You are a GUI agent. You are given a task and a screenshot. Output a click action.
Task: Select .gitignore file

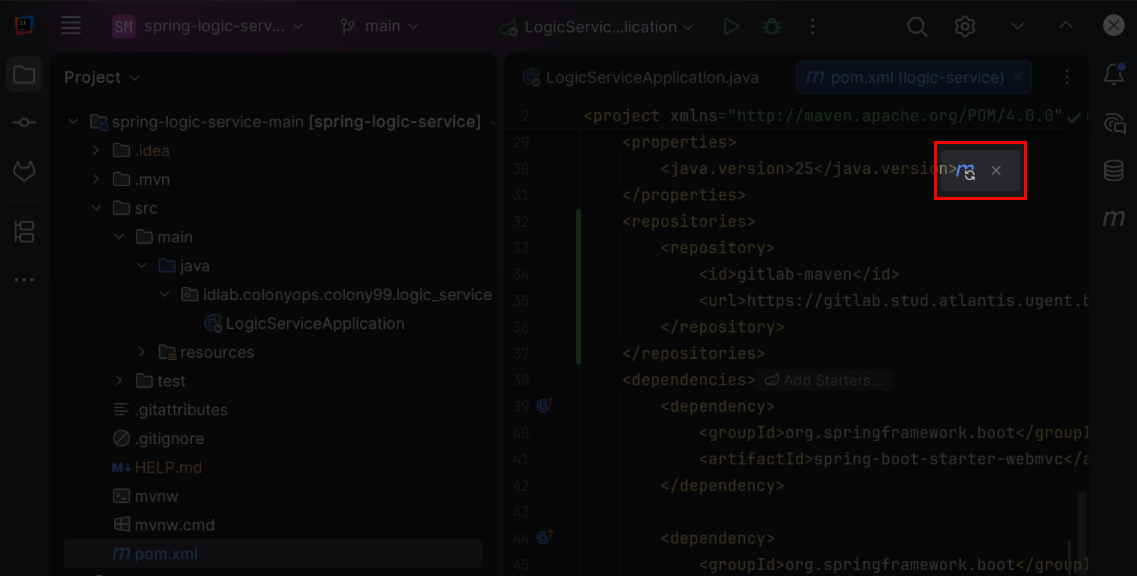159,439
